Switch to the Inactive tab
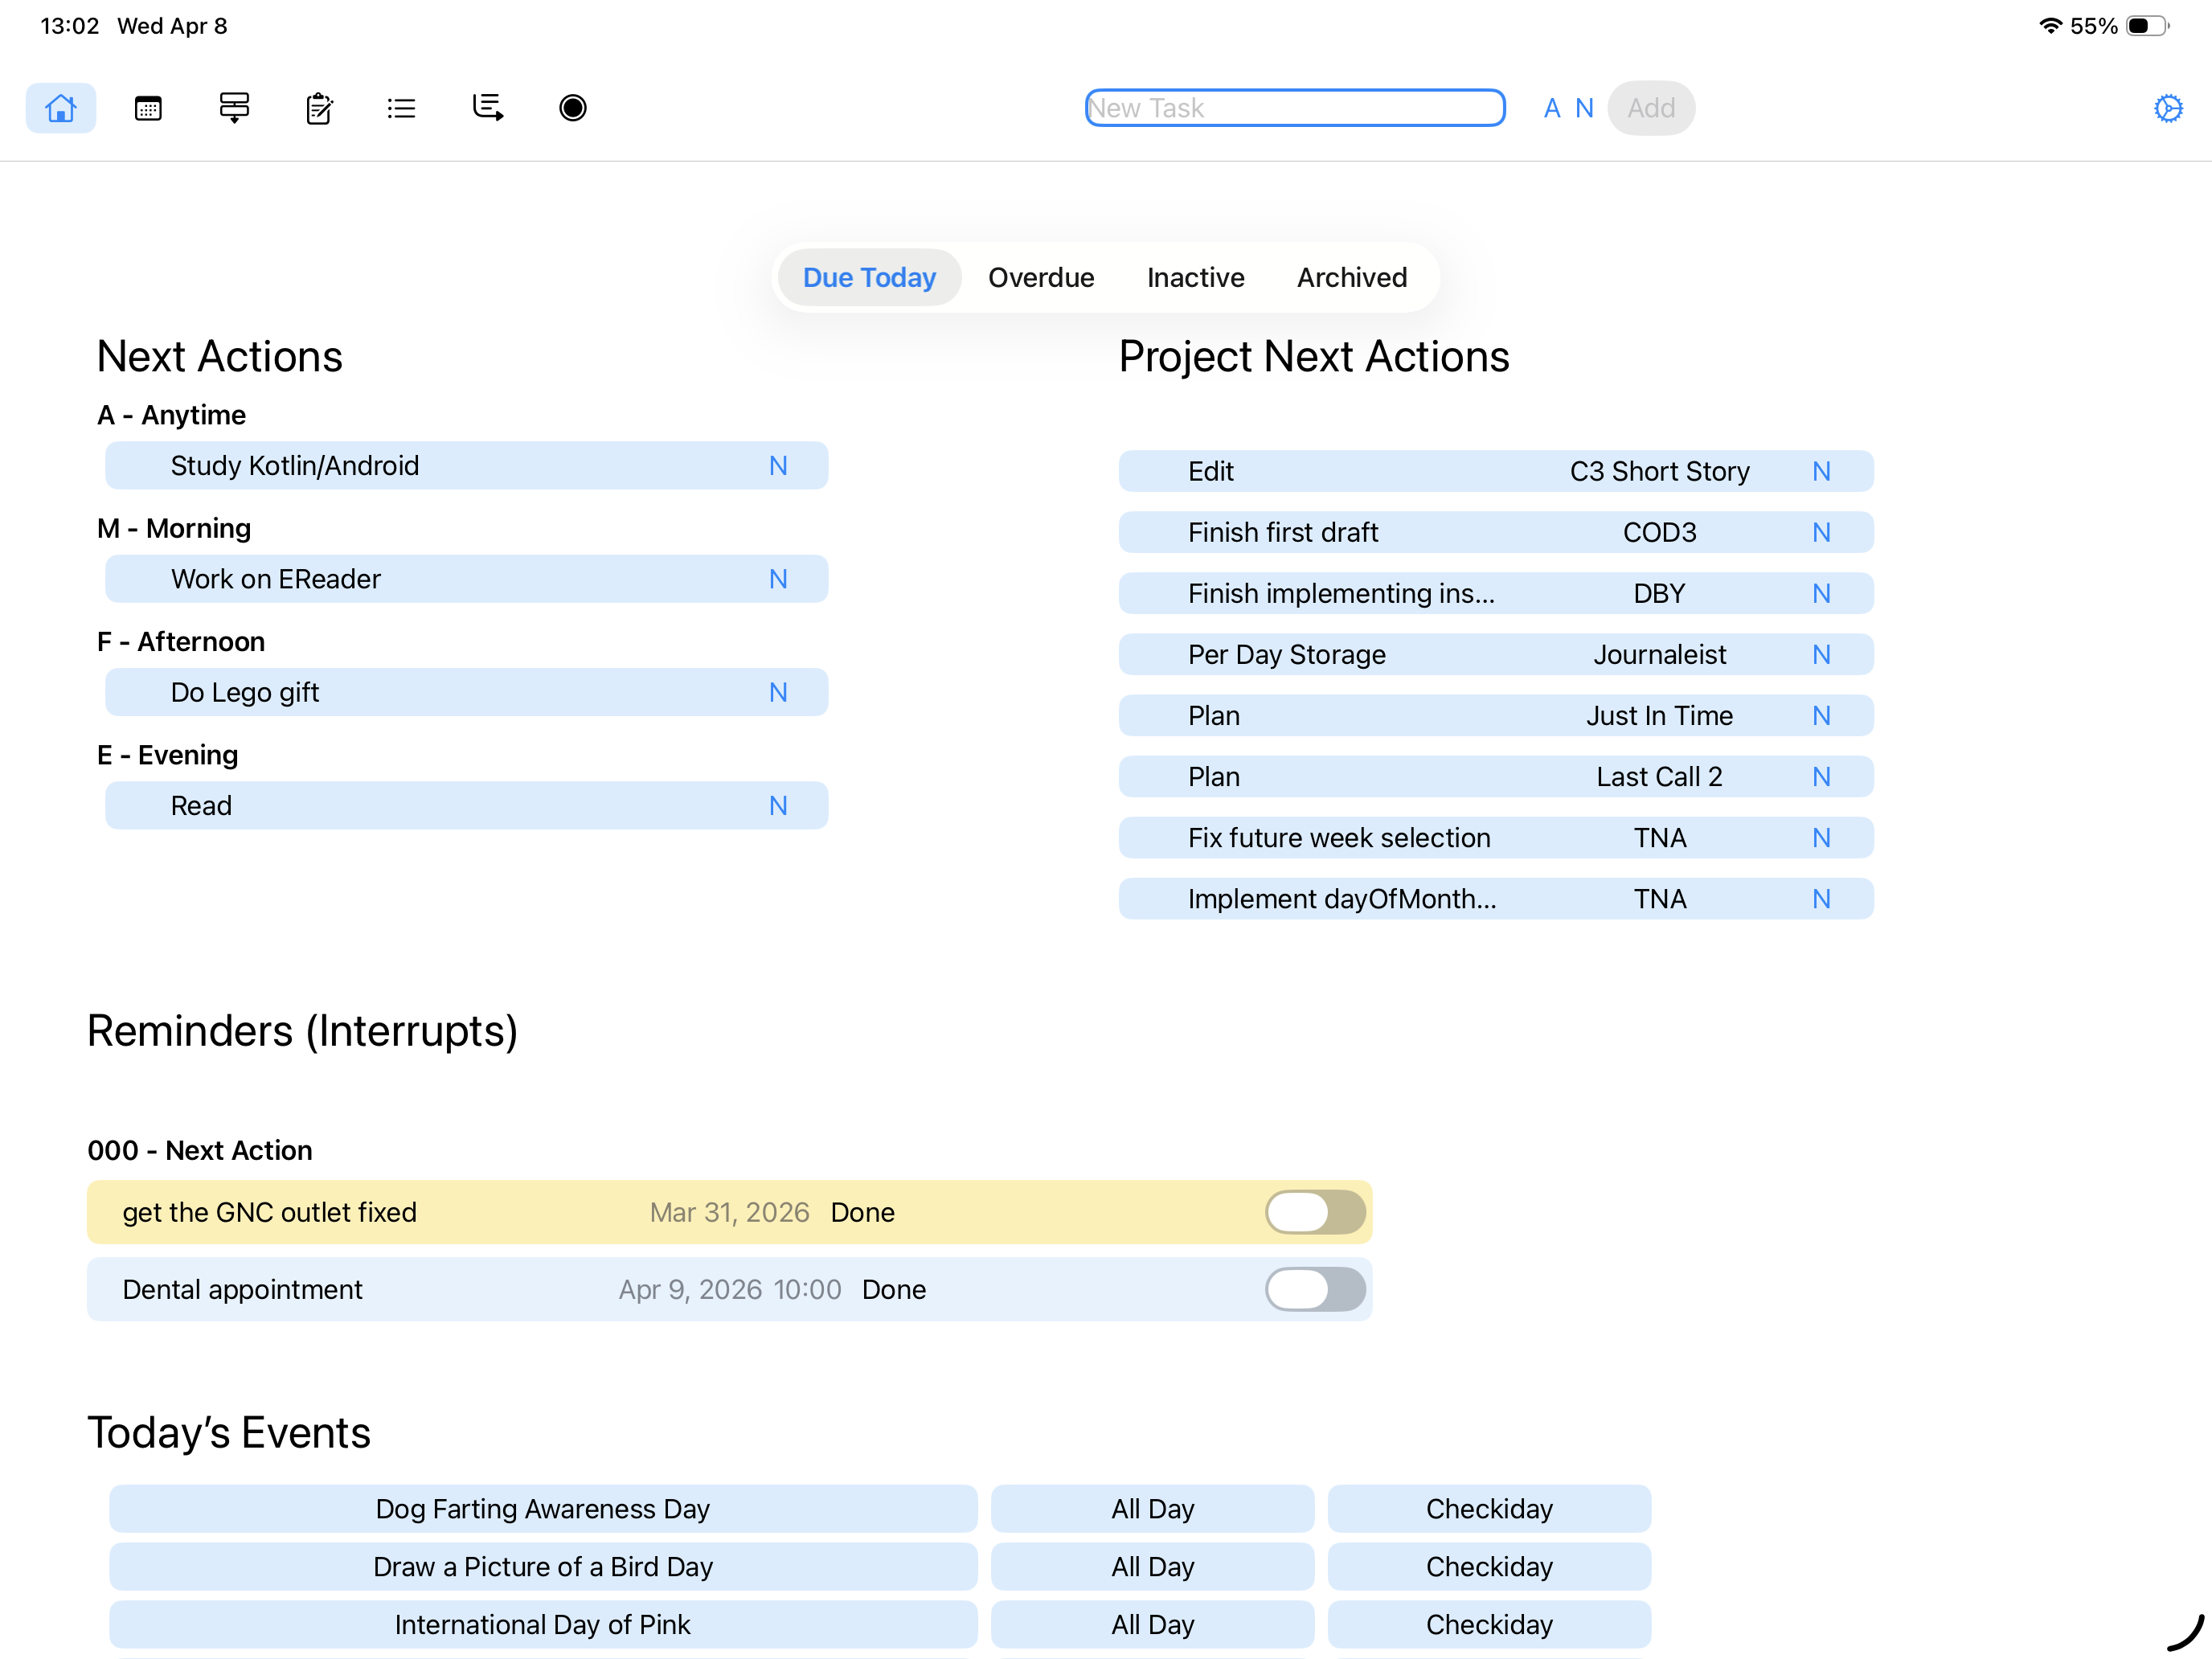This screenshot has width=2212, height=1659. (x=1195, y=277)
